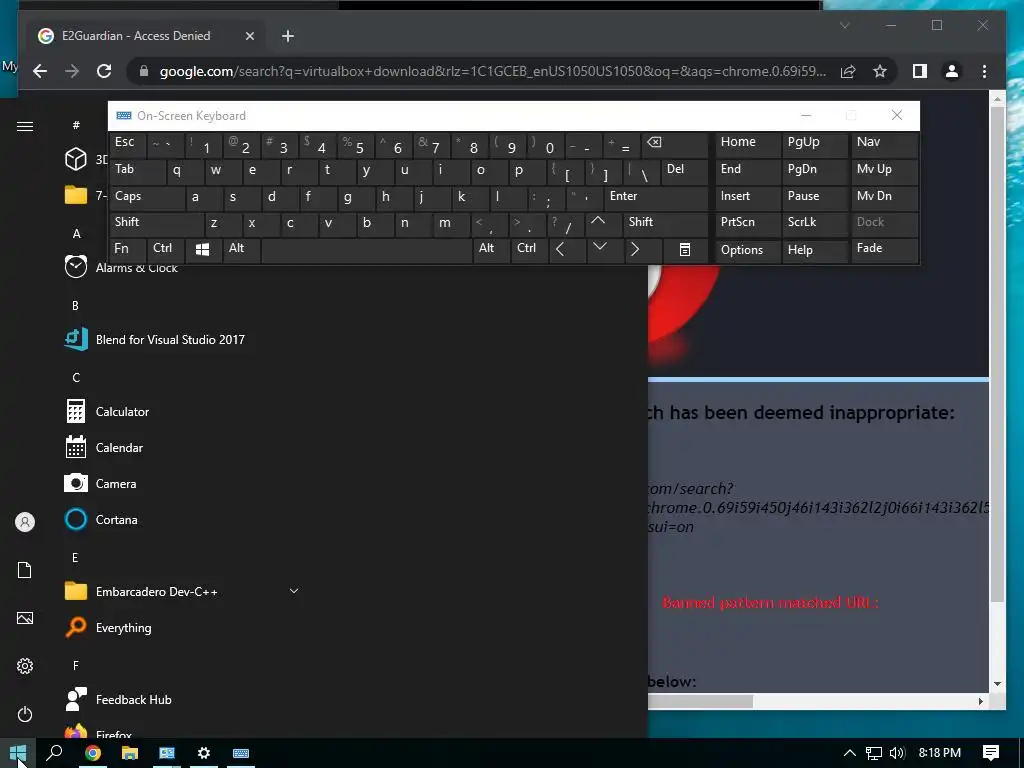Viewport: 1024px width, 768px height.
Task: Open Feedback Hub from Start menu
Action: (x=182, y=699)
